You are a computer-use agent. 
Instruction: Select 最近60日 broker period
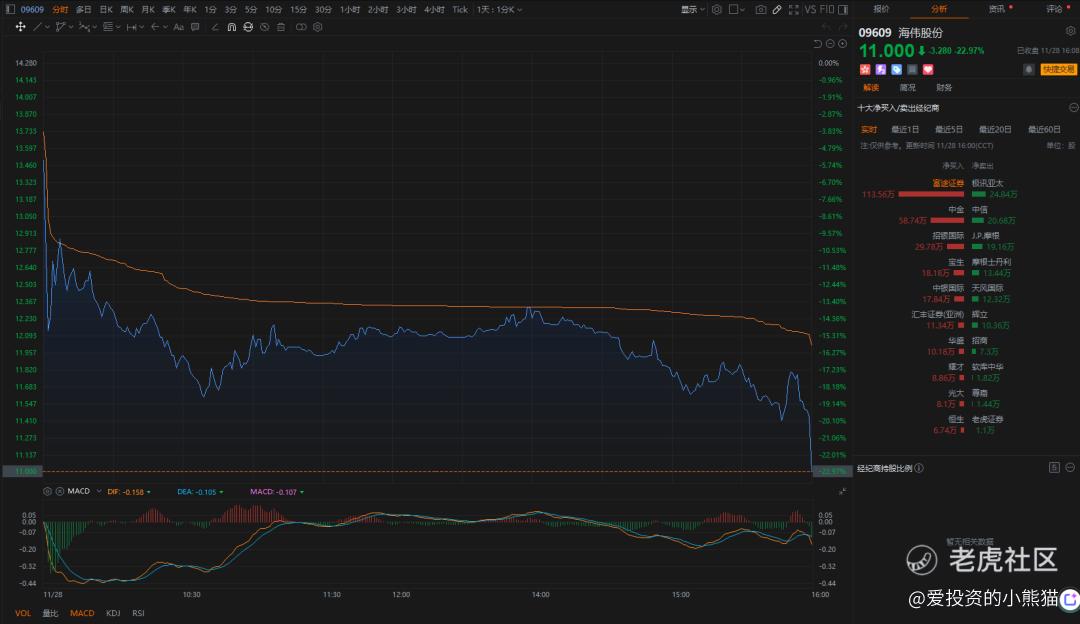[x=1044, y=129]
